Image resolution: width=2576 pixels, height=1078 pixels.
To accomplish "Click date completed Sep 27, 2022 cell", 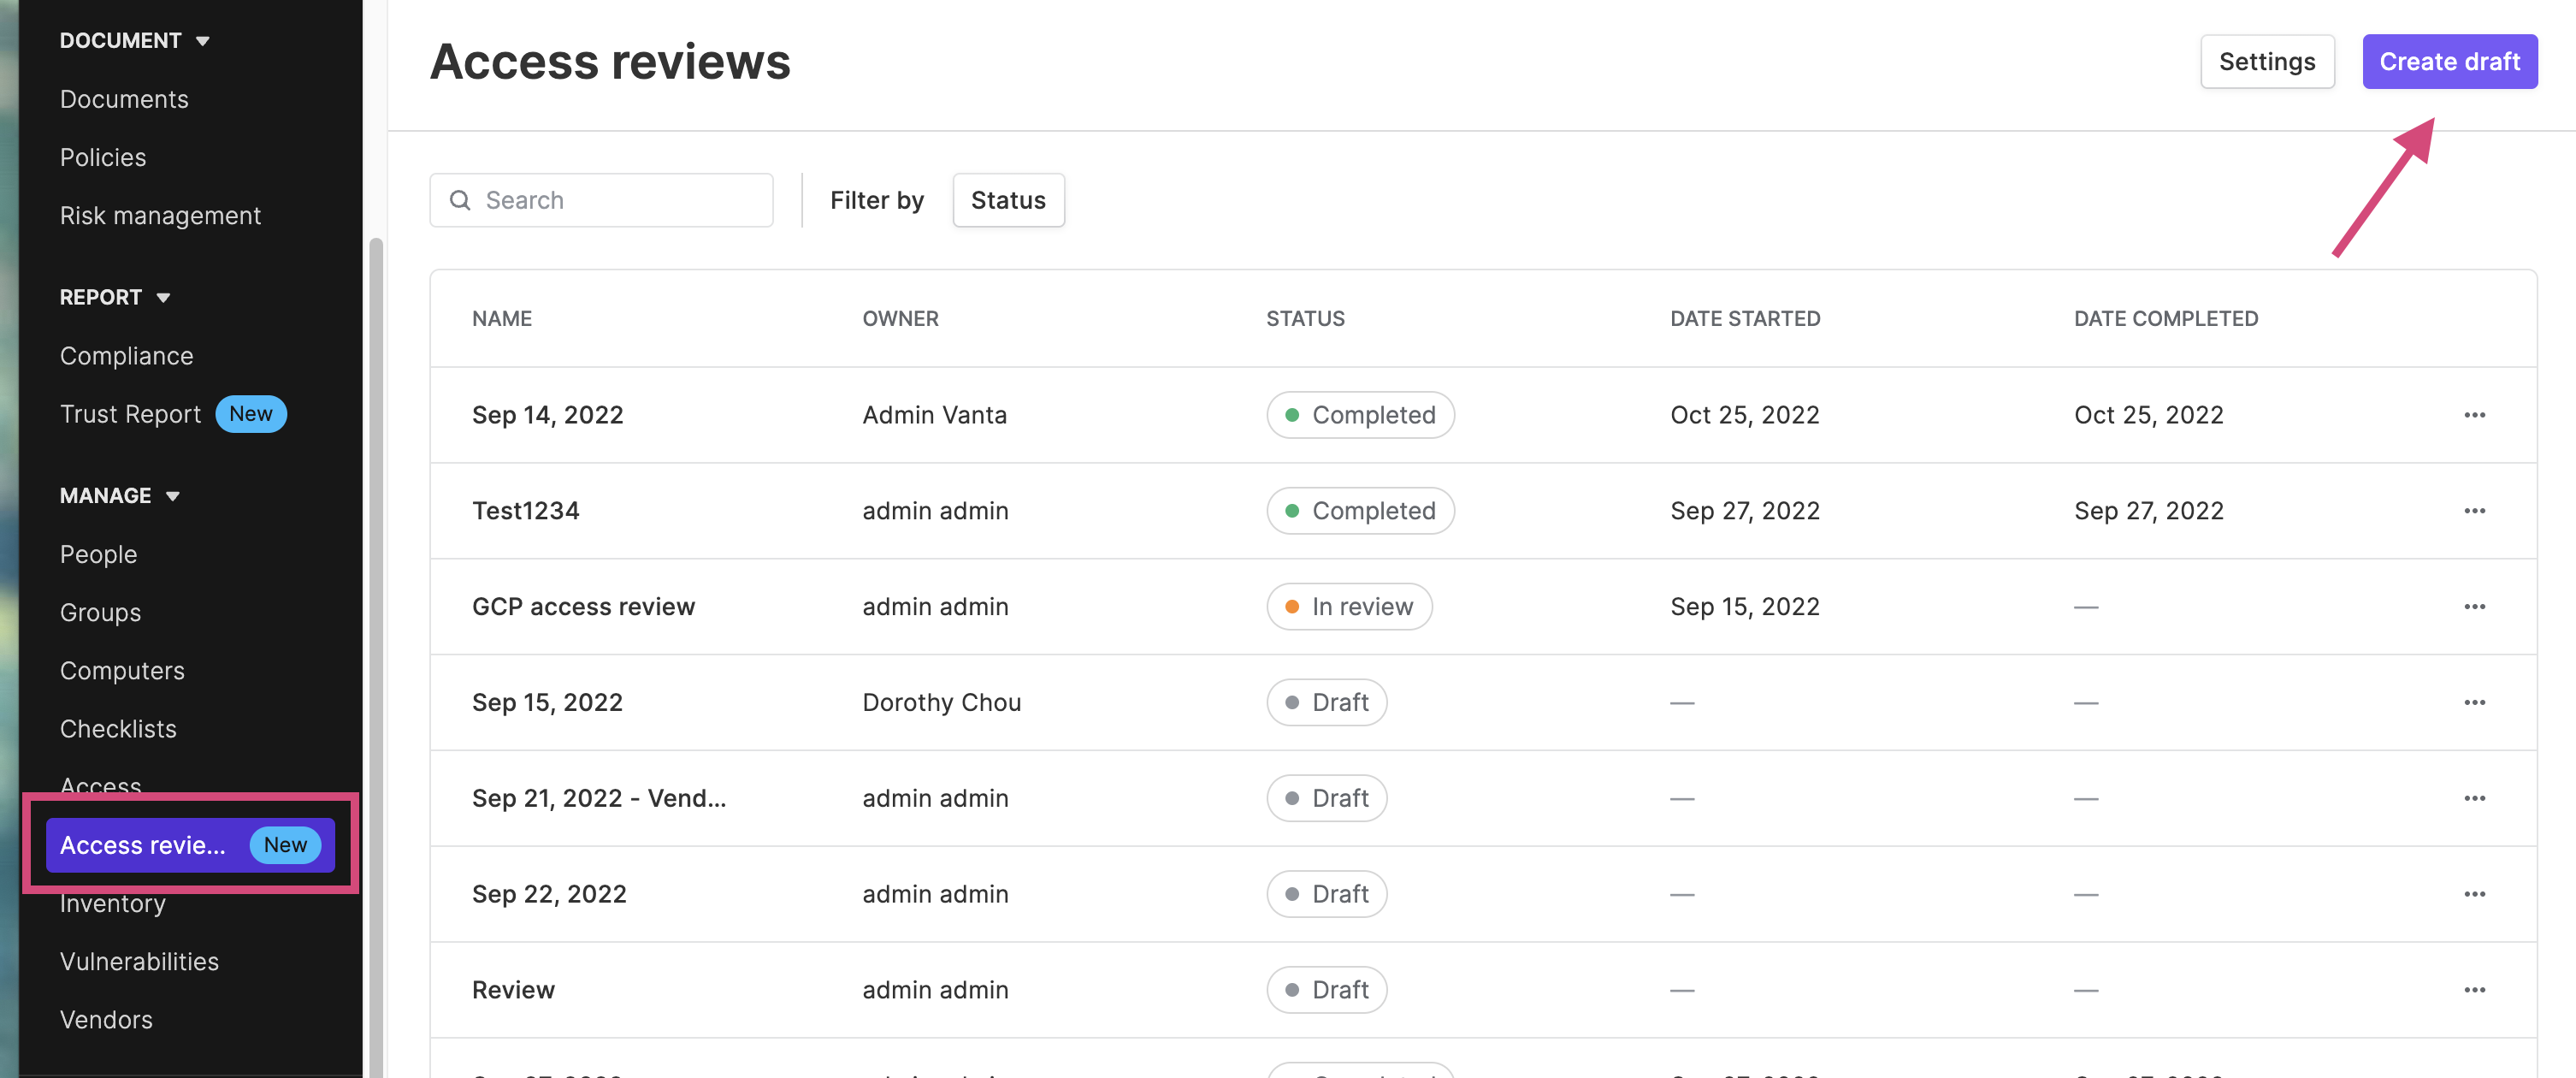I will (2149, 511).
